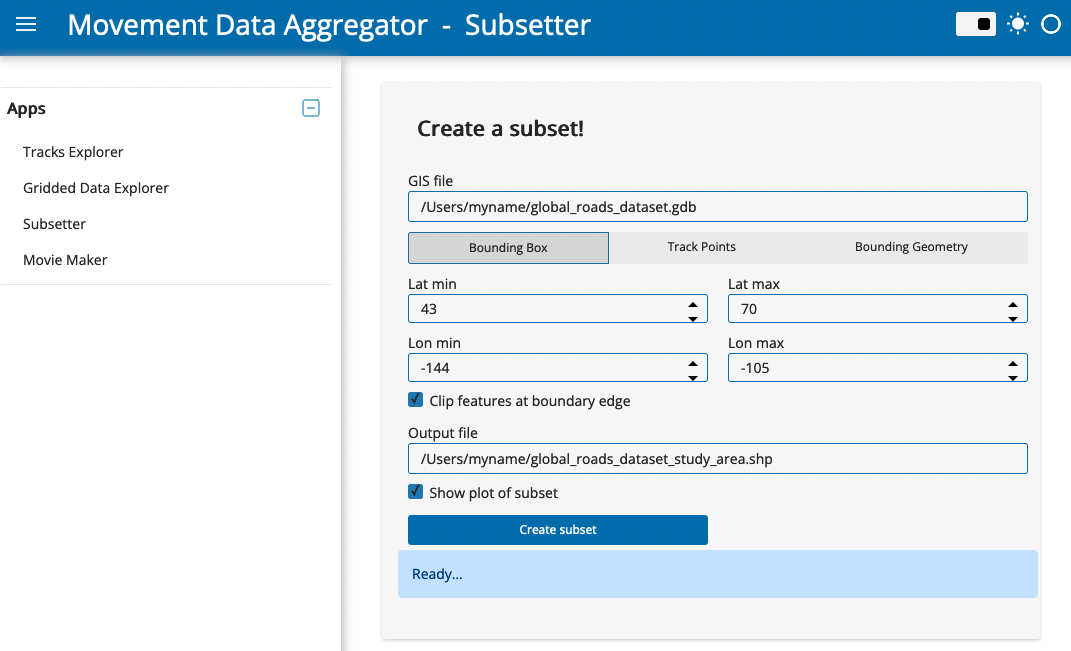Click the sun theme icon
Viewport: 1071px width, 651px height.
(x=1018, y=25)
